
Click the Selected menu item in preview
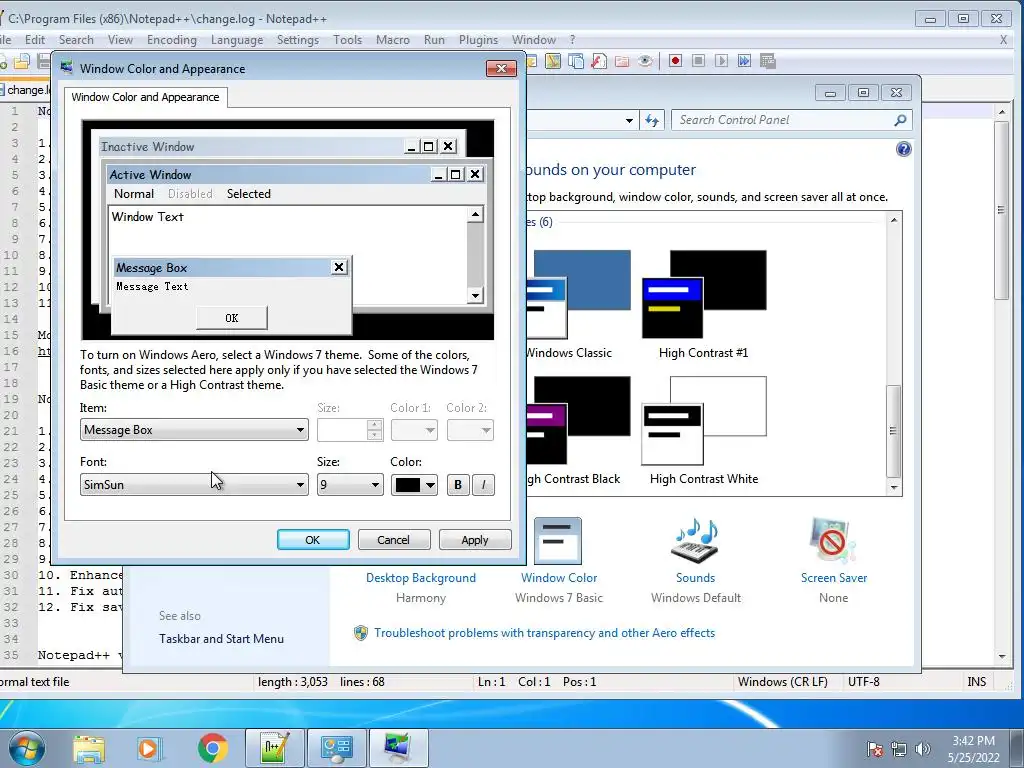tap(249, 194)
